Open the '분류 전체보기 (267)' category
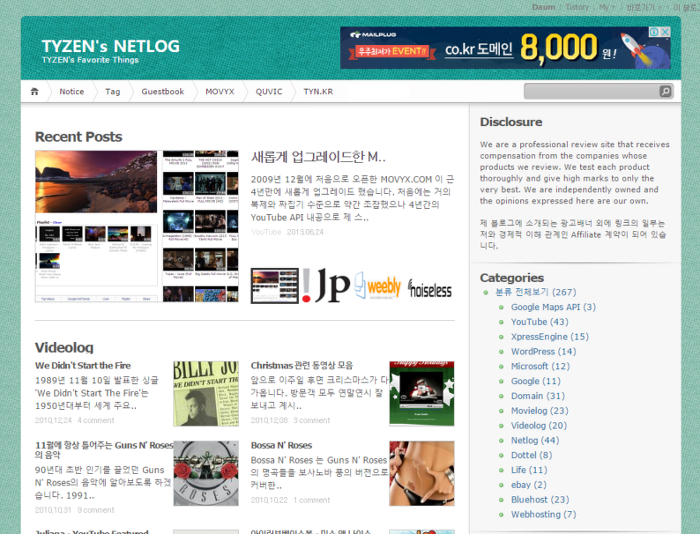This screenshot has width=700, height=534. [x=536, y=292]
